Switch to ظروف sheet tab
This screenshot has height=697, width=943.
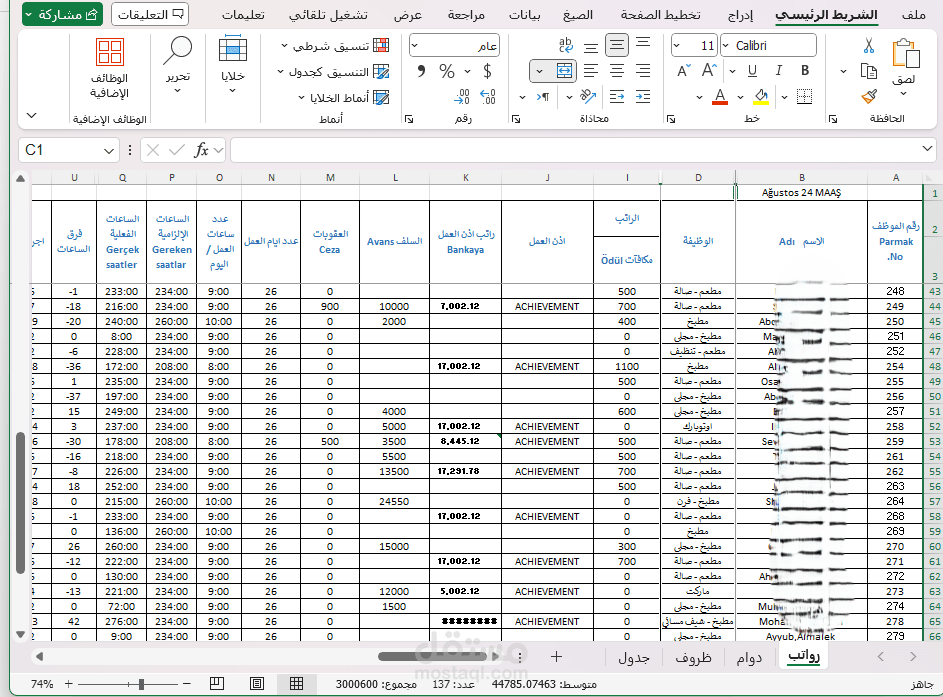(x=693, y=657)
